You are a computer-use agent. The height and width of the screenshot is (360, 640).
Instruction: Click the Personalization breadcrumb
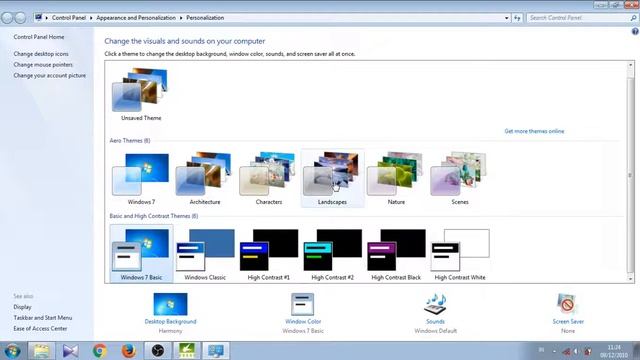(x=205, y=18)
